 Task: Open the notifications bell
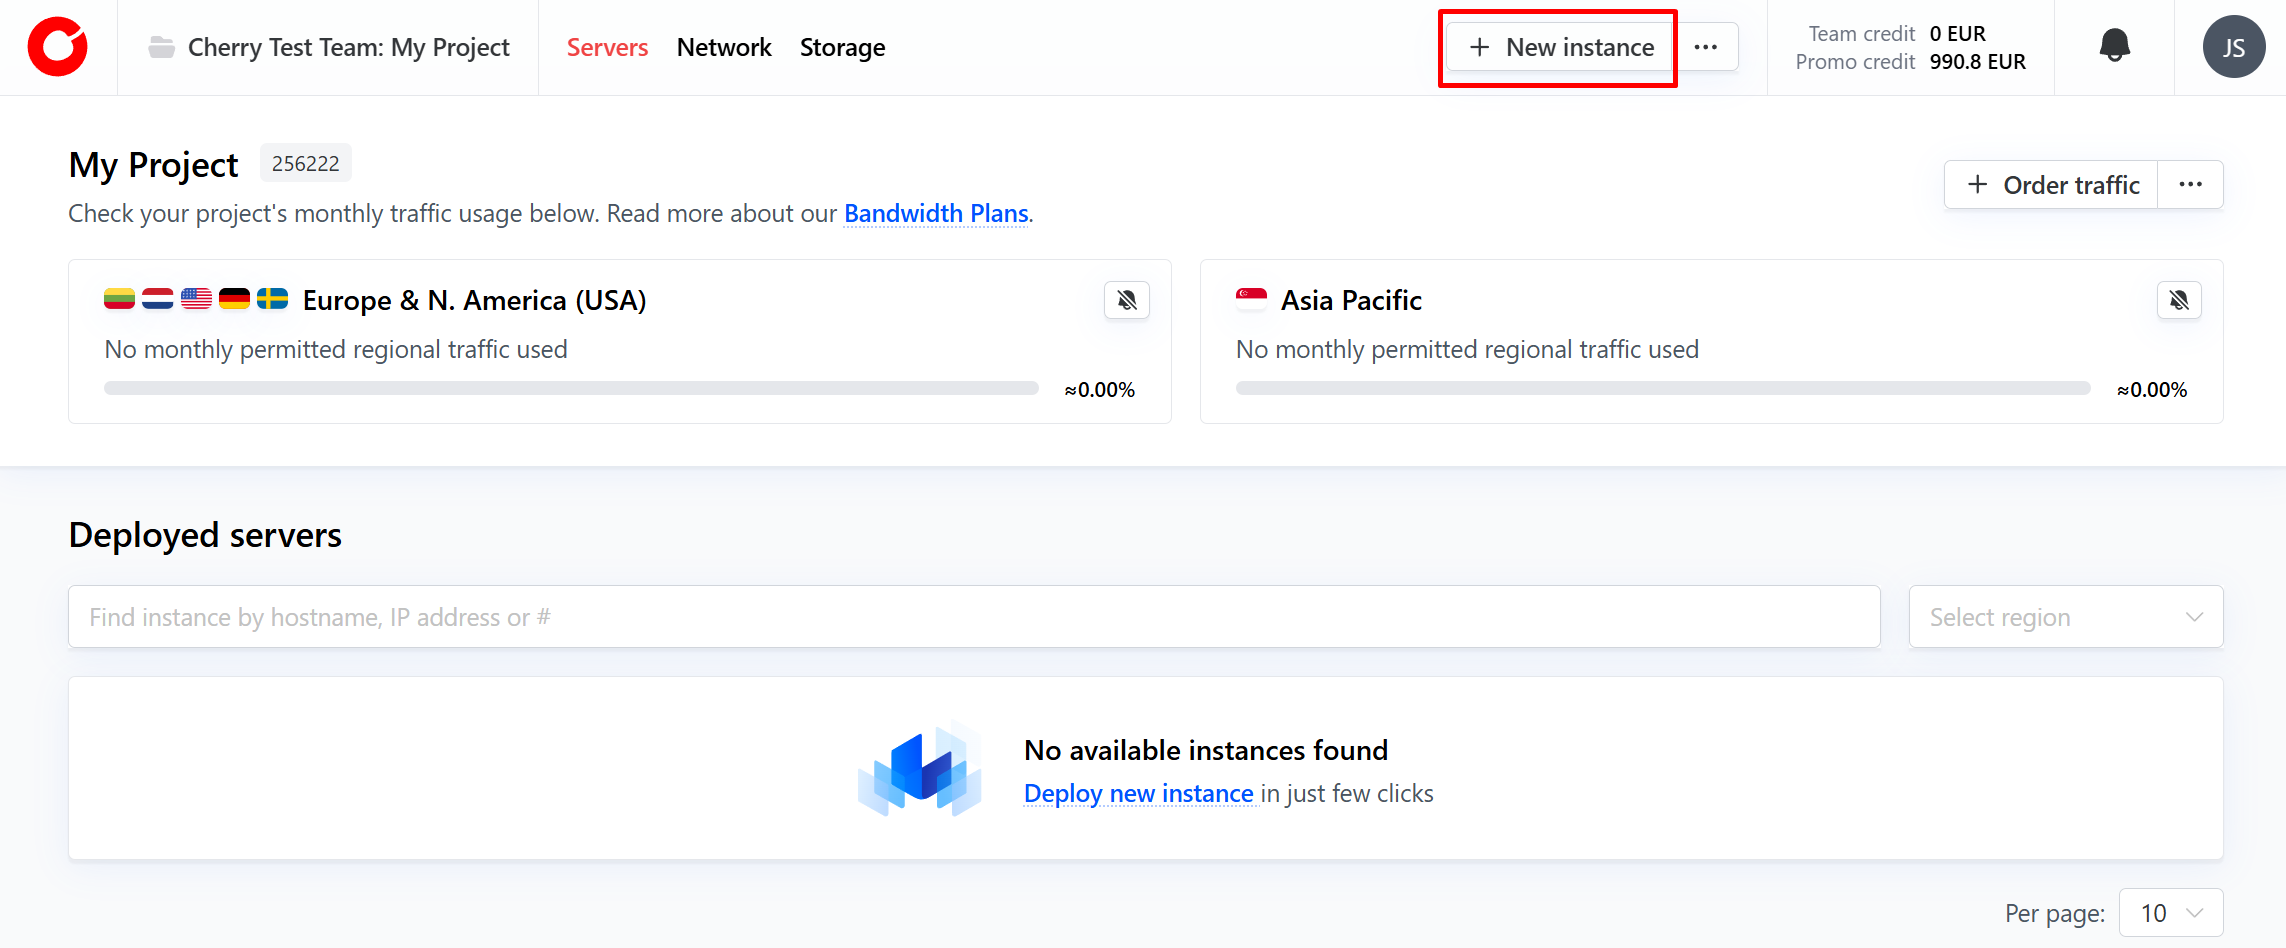click(2114, 46)
